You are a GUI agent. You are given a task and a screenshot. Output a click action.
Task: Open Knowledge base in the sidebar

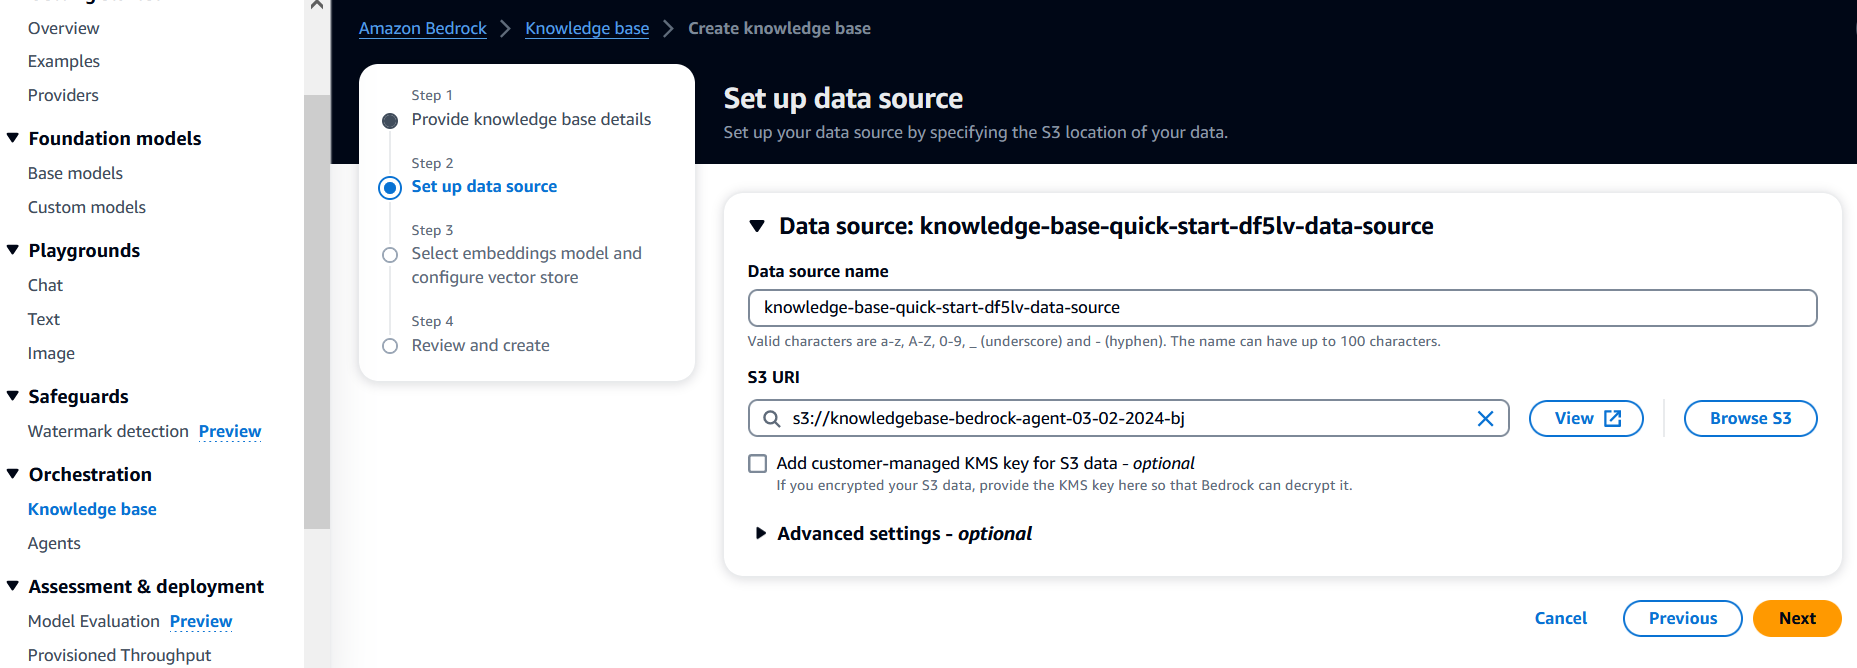[92, 510]
